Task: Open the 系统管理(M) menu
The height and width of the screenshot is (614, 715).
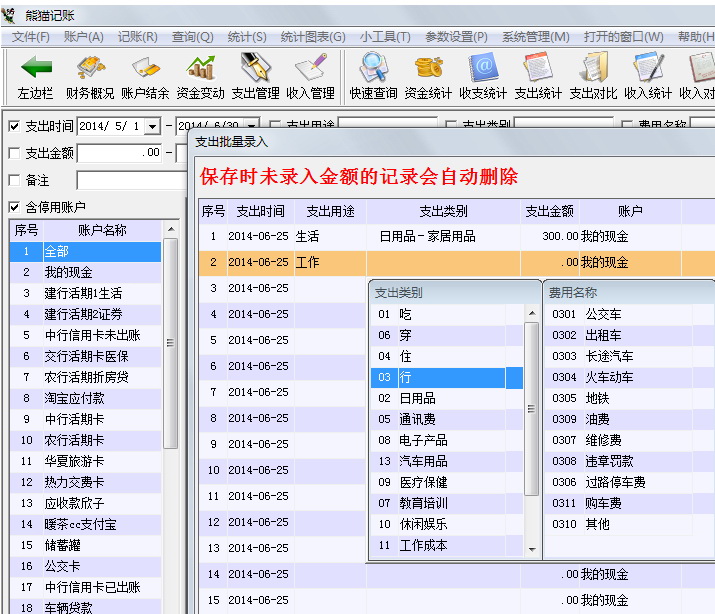Action: (535, 37)
